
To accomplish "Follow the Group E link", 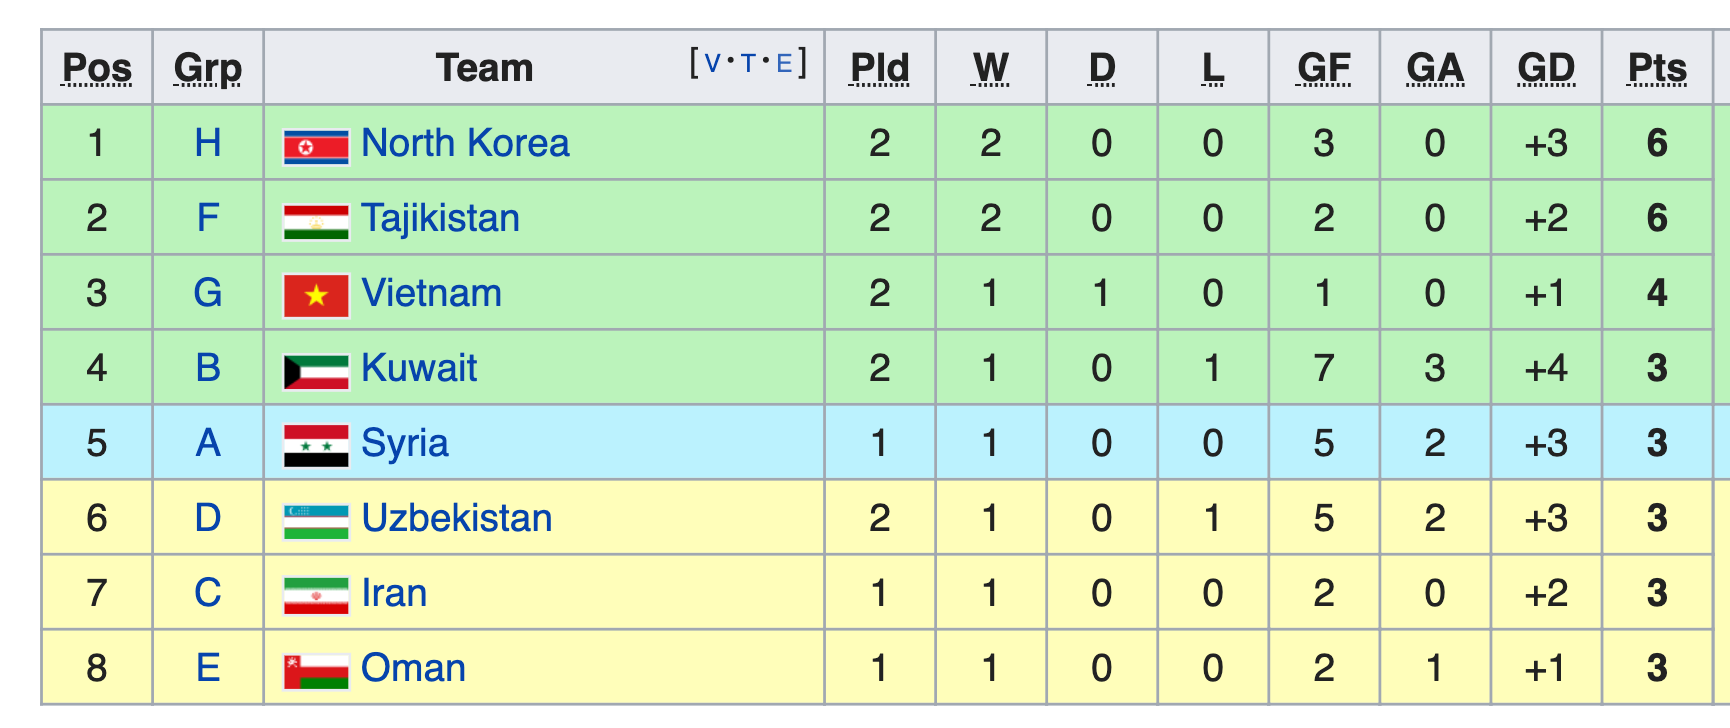I will pos(208,668).
